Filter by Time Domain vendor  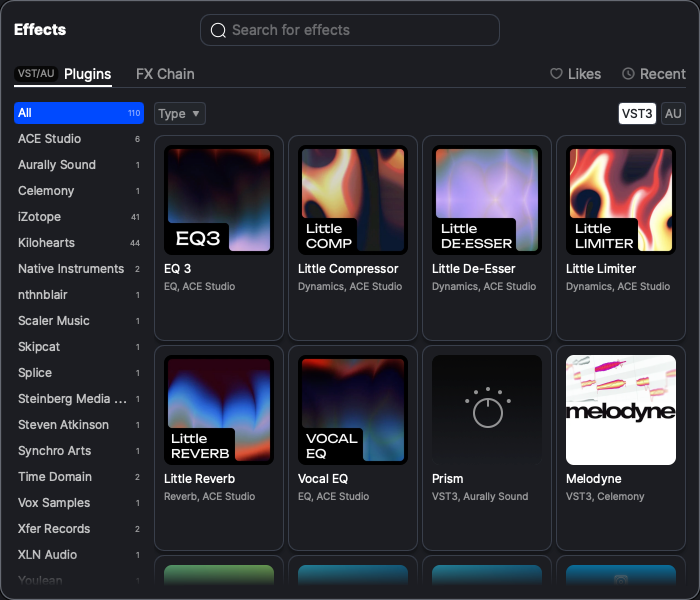pyautogui.click(x=79, y=477)
